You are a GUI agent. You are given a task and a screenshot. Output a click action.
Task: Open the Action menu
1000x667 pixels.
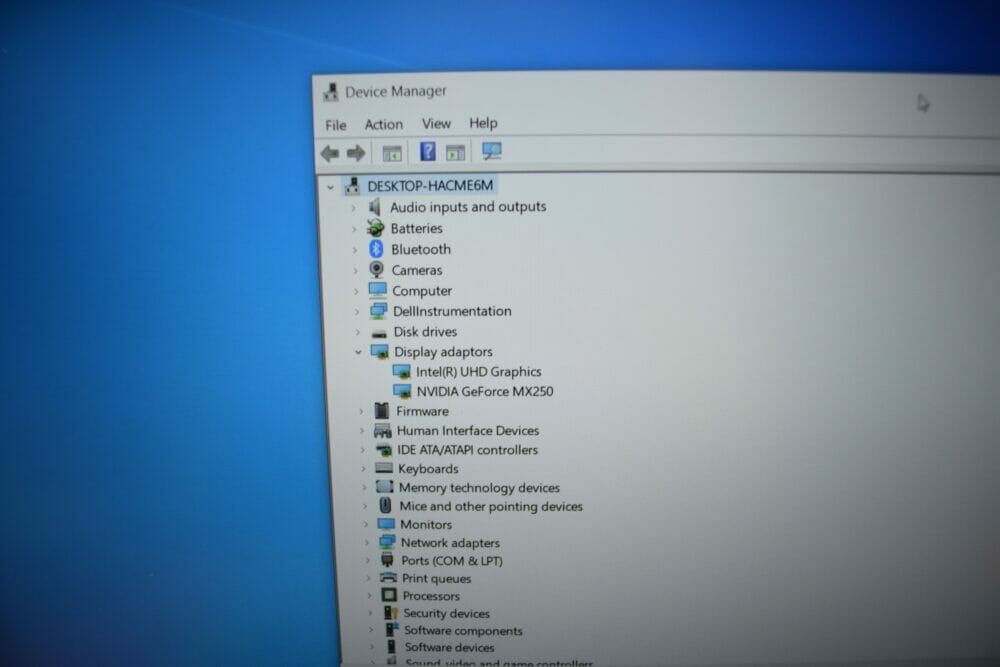(384, 124)
